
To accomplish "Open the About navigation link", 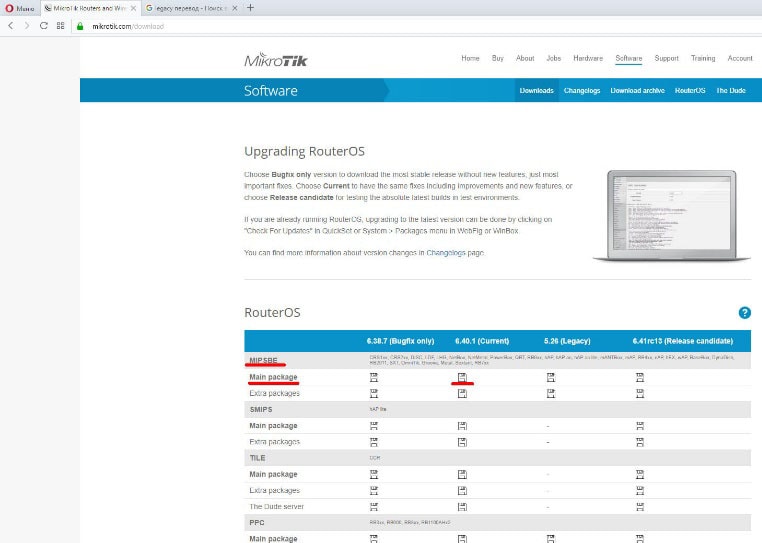I will 525,58.
